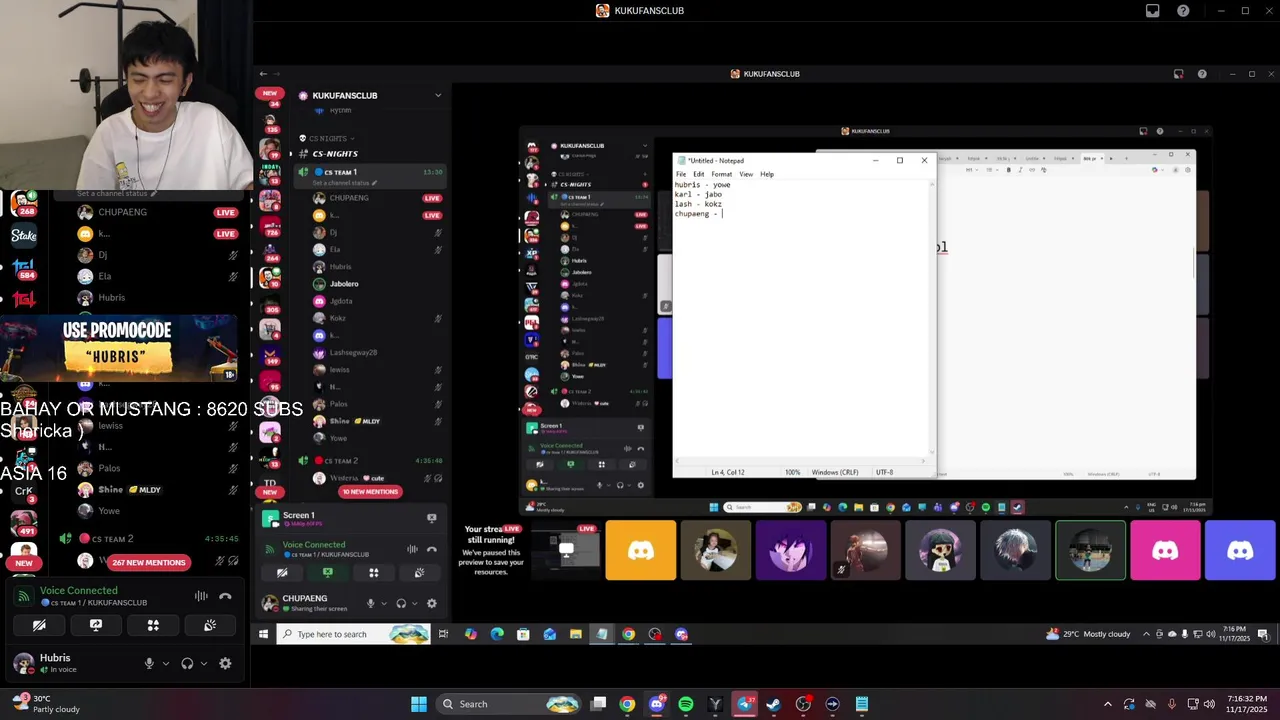Click the 10 NEW MENTIONS pill in the shared Discord

click(x=370, y=492)
